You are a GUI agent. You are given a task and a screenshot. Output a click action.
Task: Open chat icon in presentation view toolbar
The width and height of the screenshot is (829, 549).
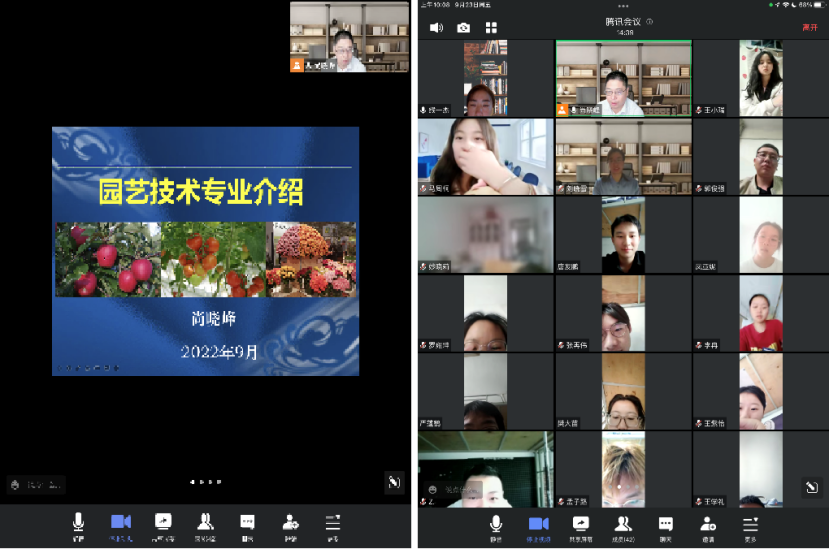tap(247, 525)
